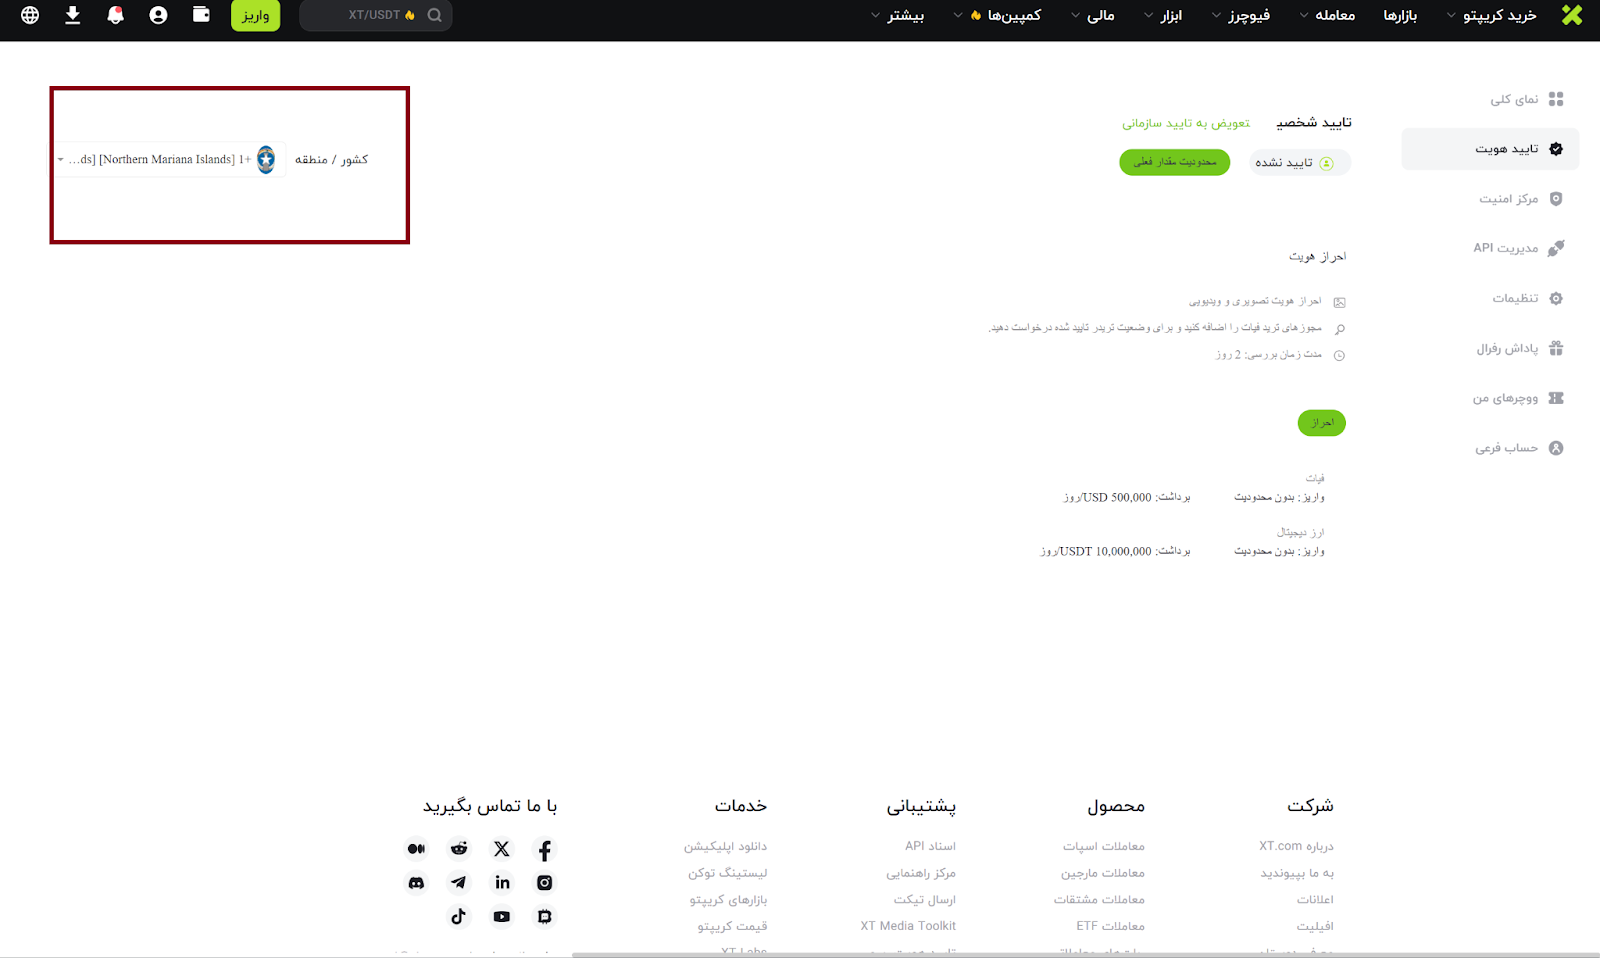
Task: Expand the فیوچرز menu in navbar
Action: [1241, 15]
